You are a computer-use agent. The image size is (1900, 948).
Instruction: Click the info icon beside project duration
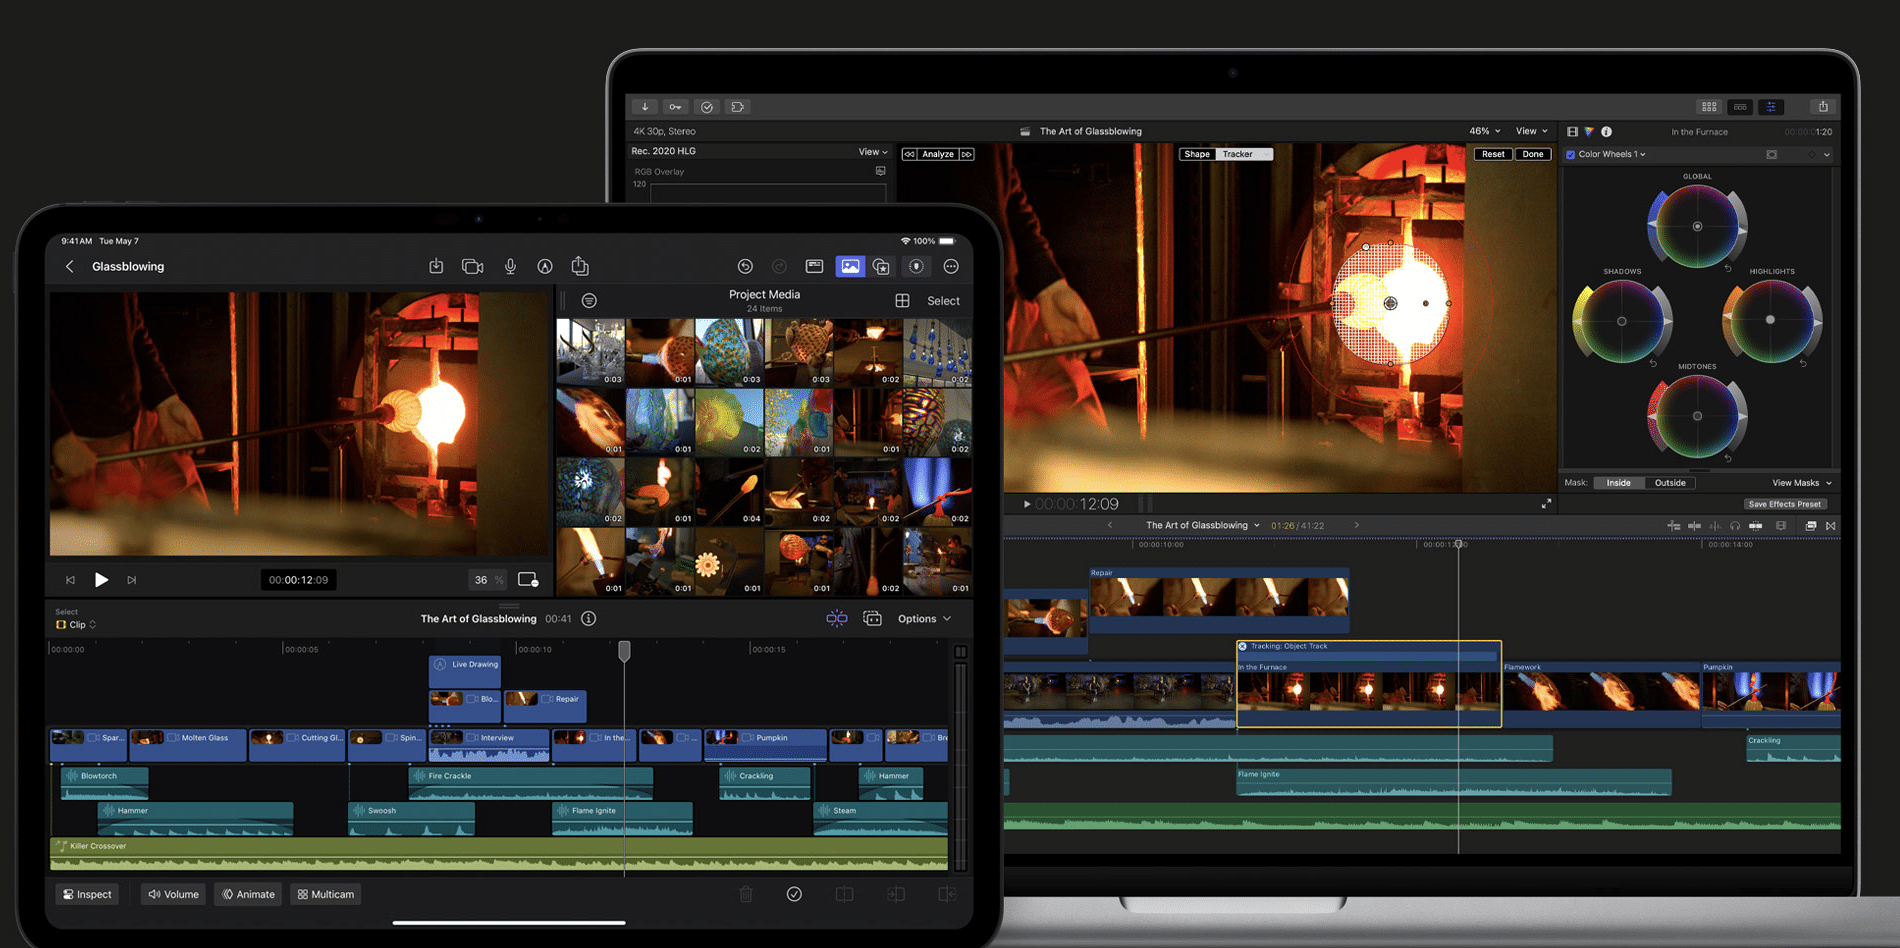(589, 618)
